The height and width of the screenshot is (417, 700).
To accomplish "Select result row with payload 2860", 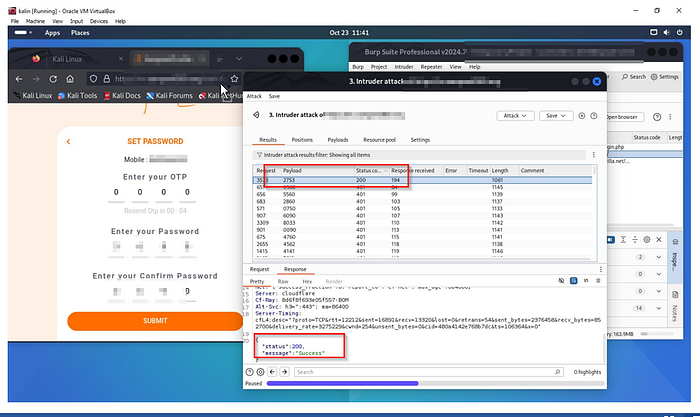I will coord(422,201).
